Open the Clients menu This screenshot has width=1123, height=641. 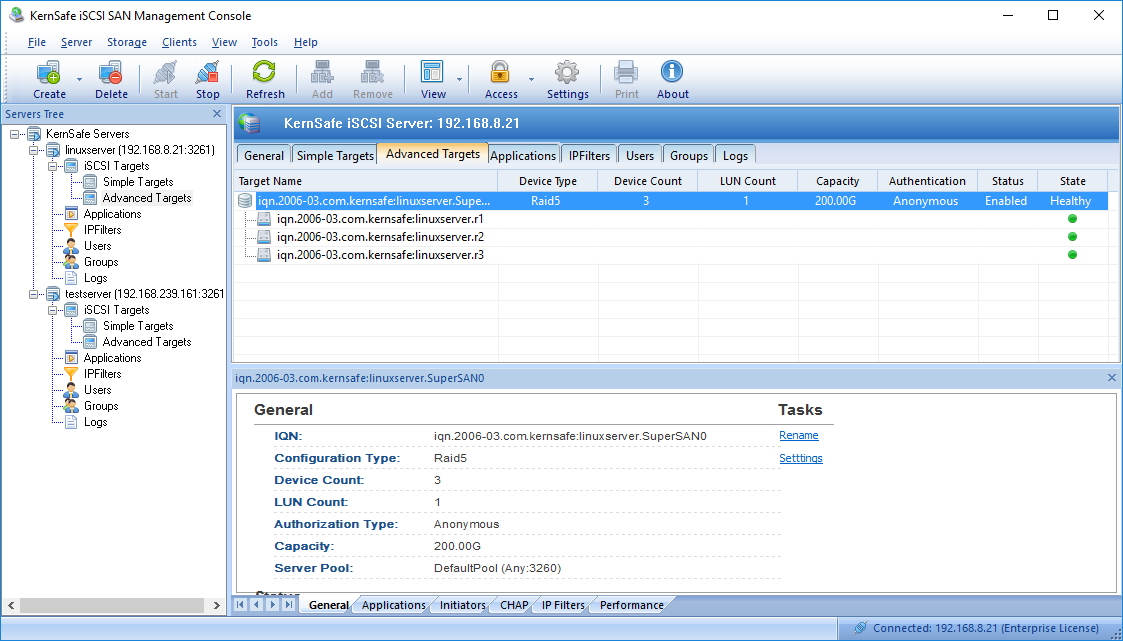pos(179,42)
